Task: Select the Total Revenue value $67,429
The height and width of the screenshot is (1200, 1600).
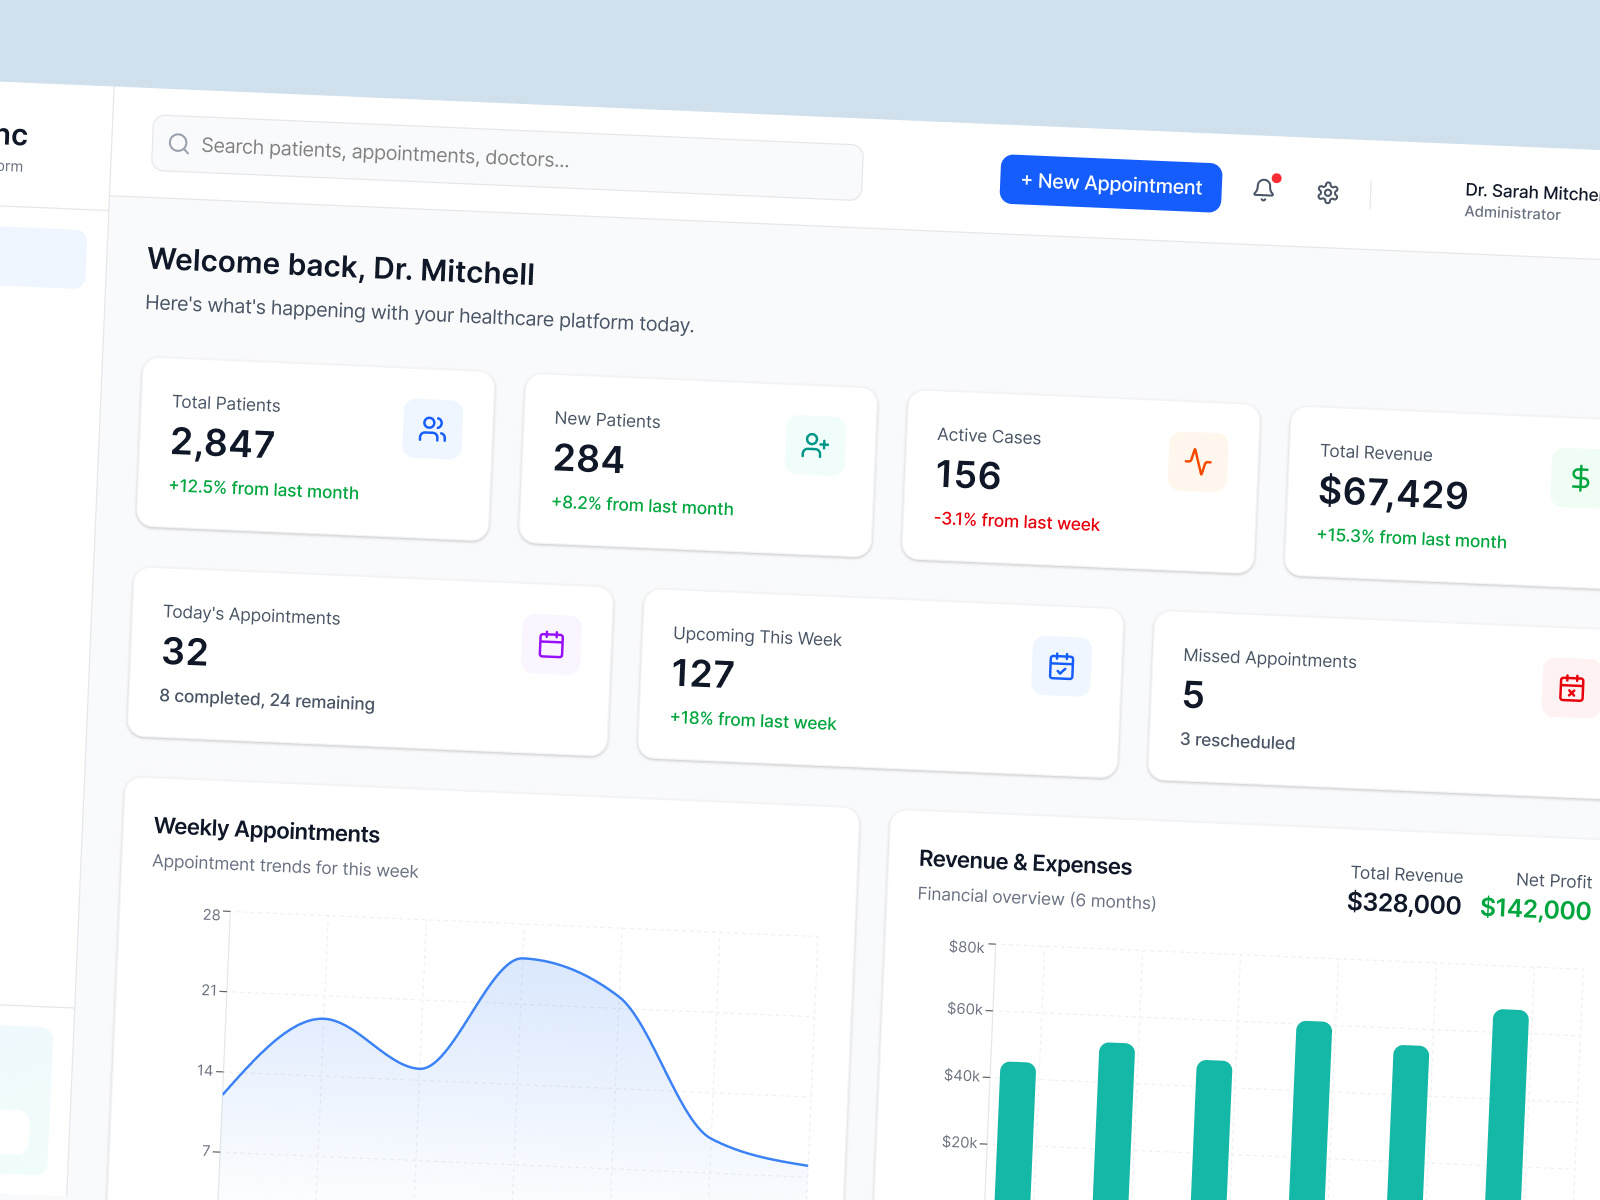Action: 1393,492
